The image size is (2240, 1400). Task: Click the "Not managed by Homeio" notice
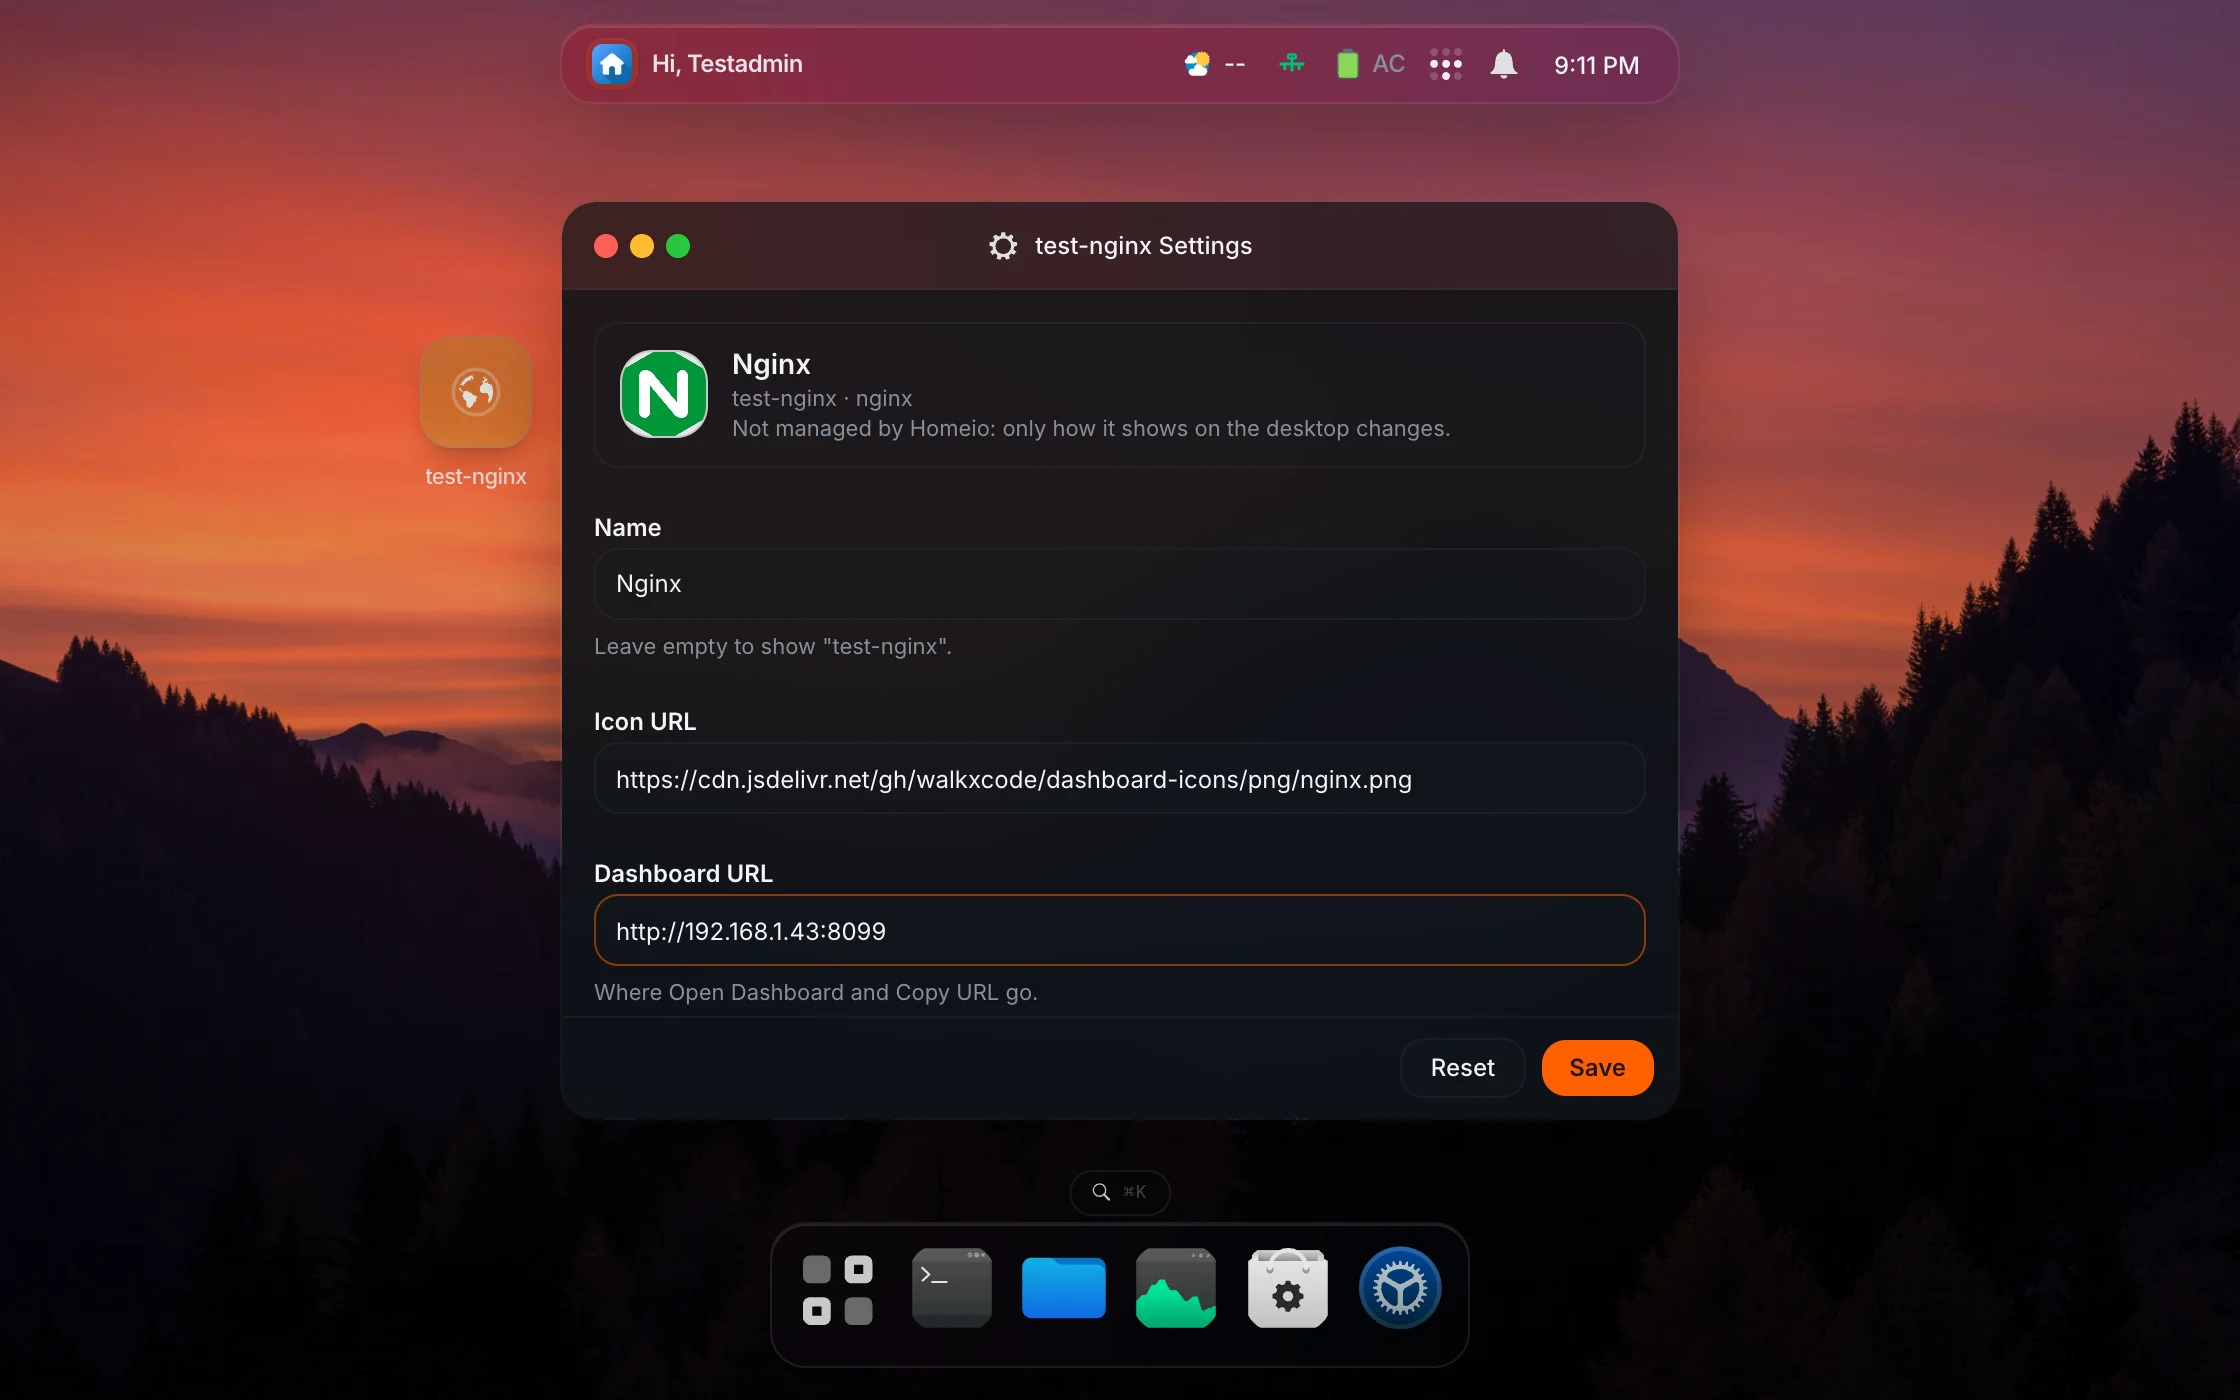tap(1090, 428)
